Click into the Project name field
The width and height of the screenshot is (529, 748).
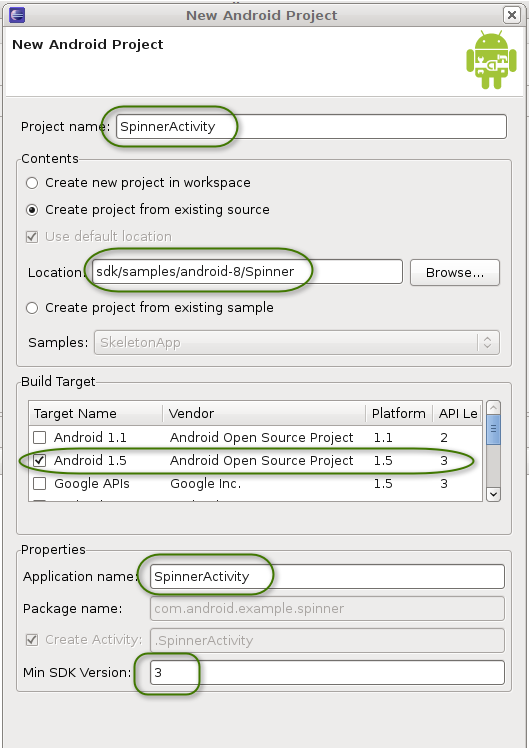pyautogui.click(x=311, y=126)
